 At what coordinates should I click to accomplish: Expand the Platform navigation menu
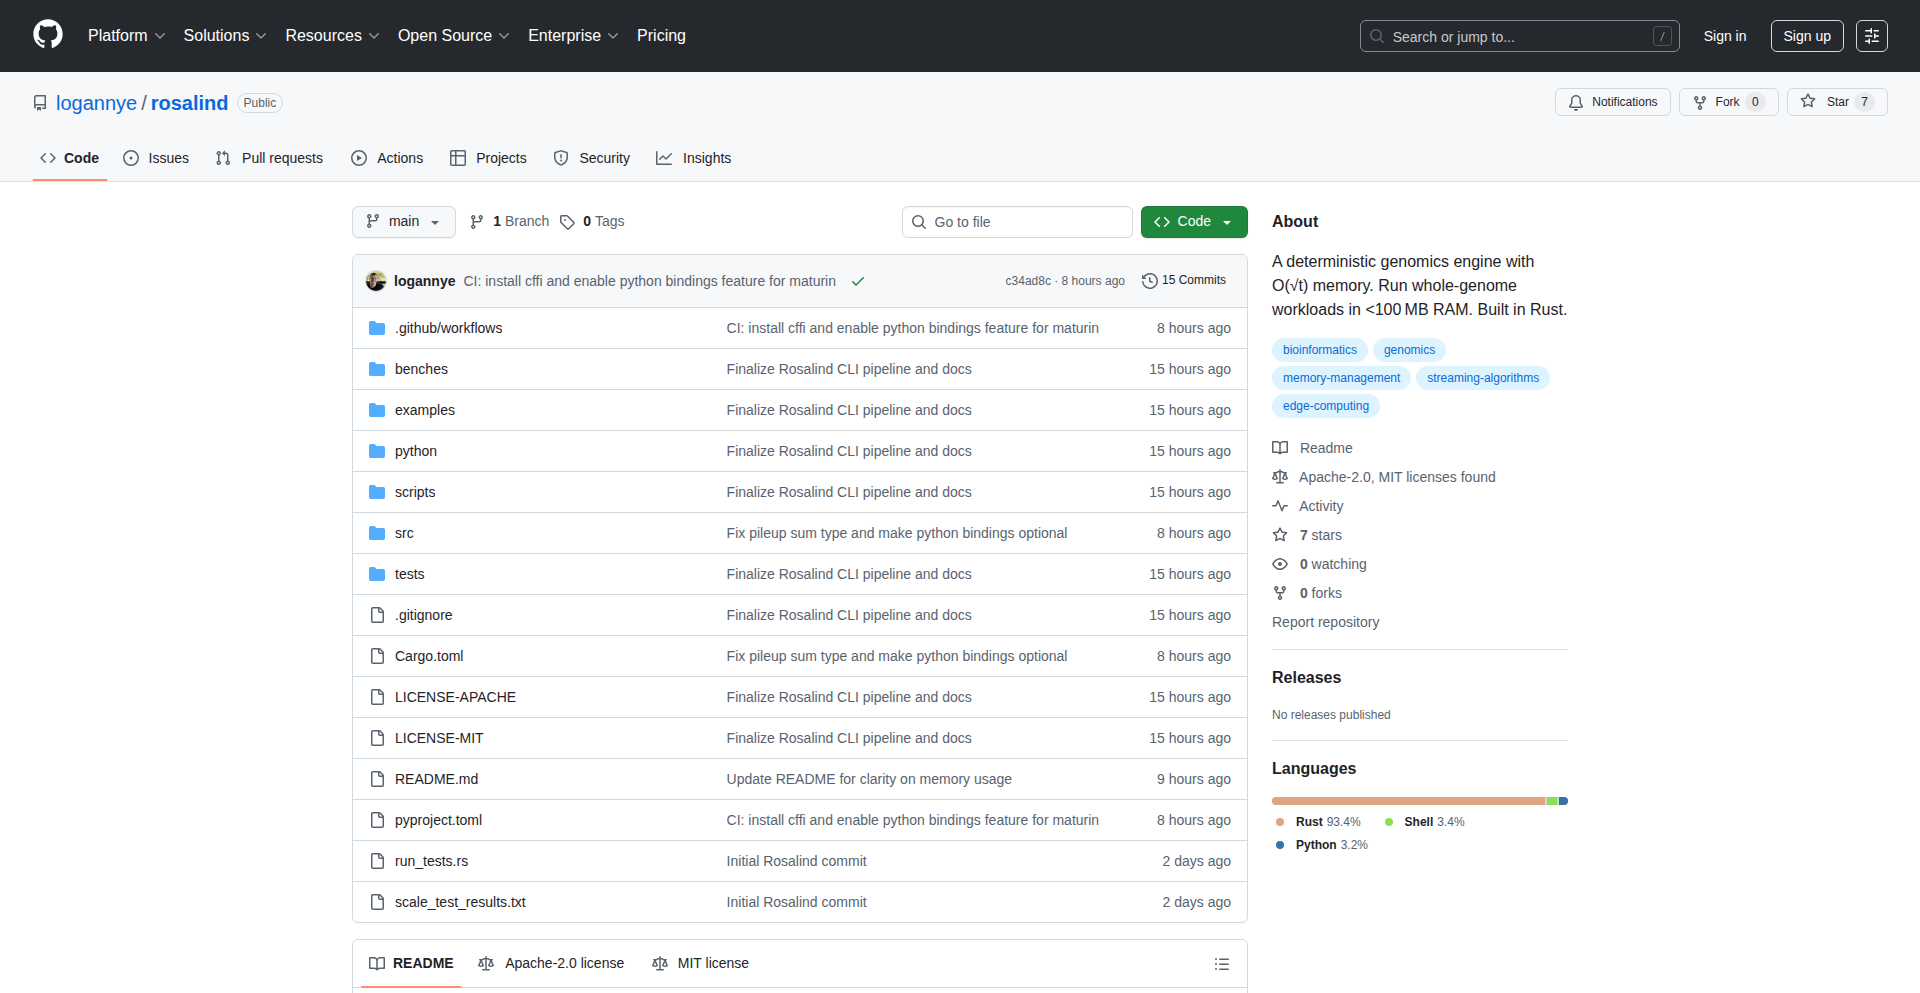click(126, 36)
